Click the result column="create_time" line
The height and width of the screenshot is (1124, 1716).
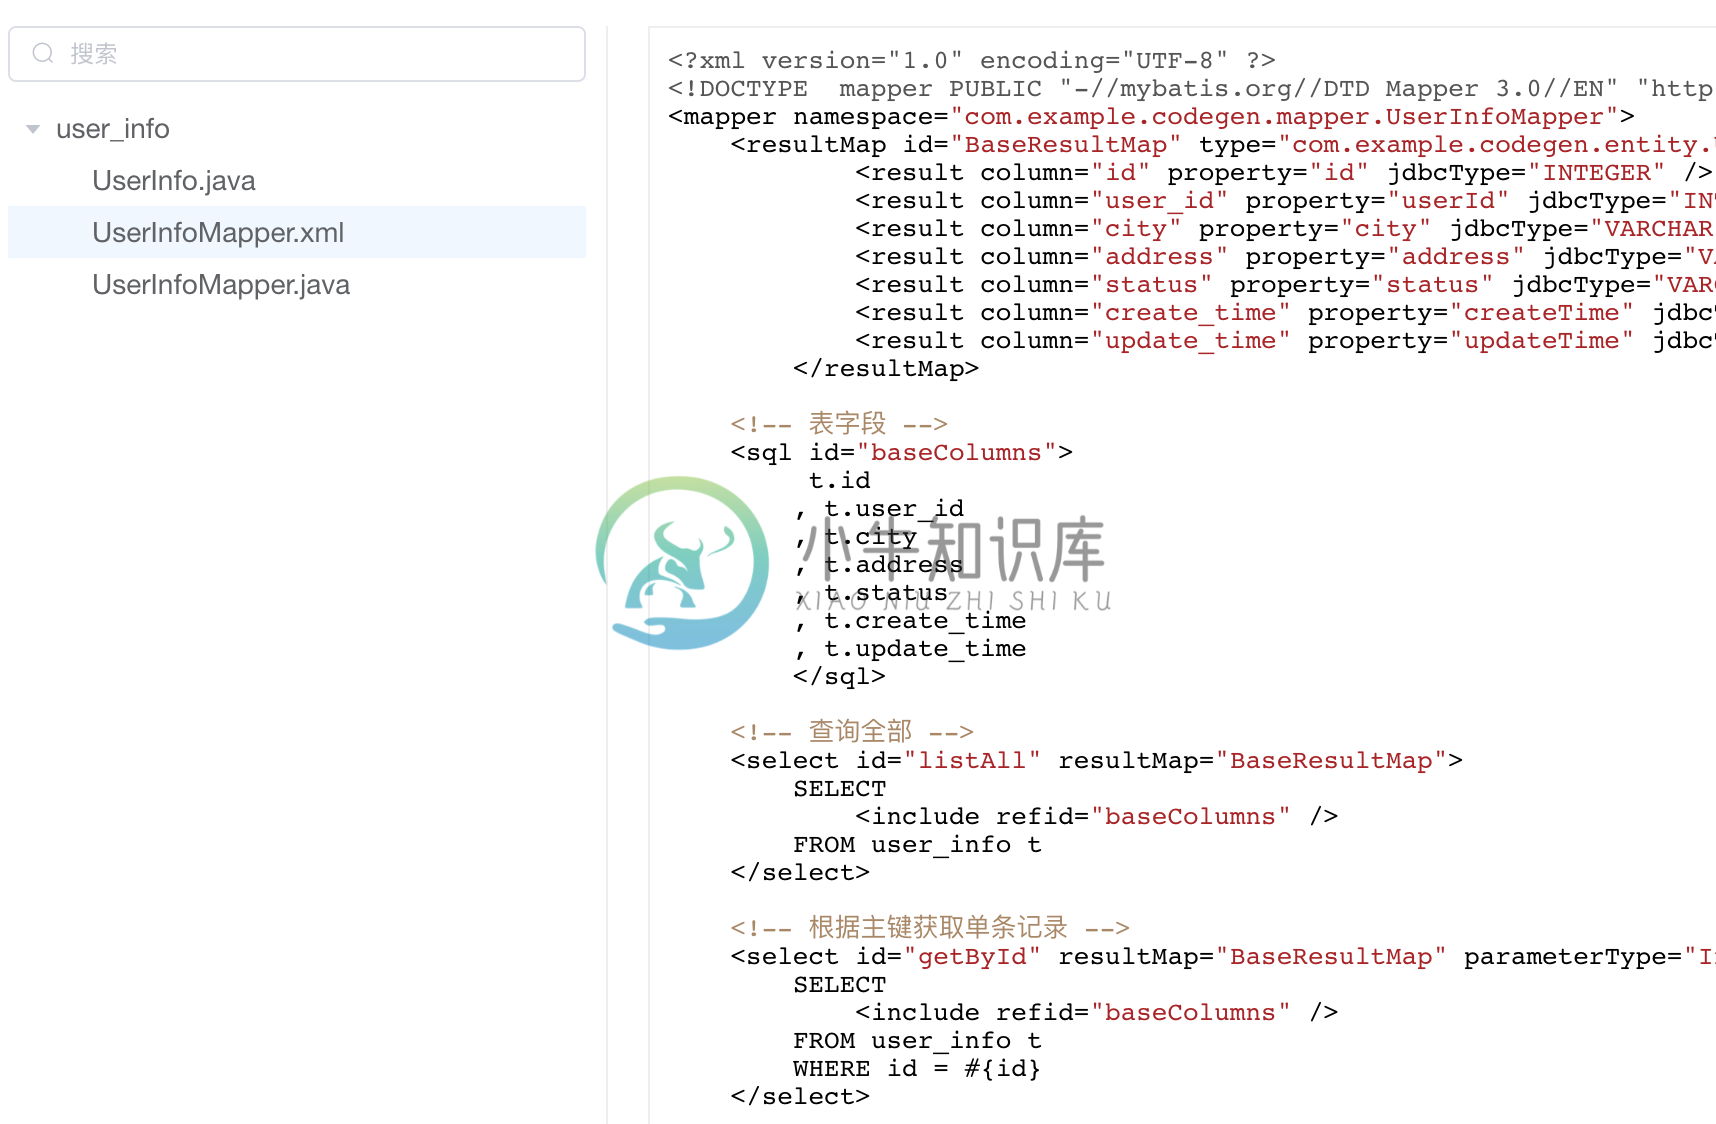[x=1284, y=313]
